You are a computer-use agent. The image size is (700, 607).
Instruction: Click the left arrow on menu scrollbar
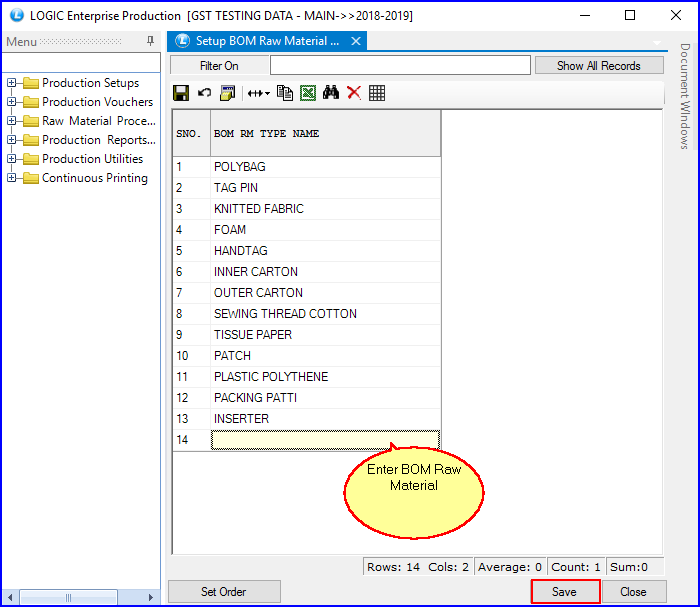pyautogui.click(x=10, y=597)
